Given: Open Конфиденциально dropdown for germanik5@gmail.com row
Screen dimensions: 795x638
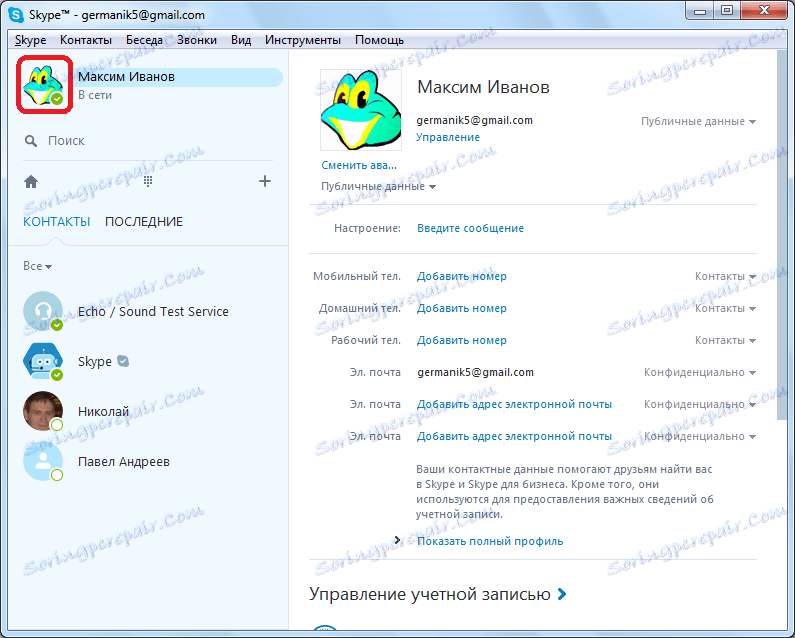Looking at the screenshot, I should pyautogui.click(x=700, y=372).
